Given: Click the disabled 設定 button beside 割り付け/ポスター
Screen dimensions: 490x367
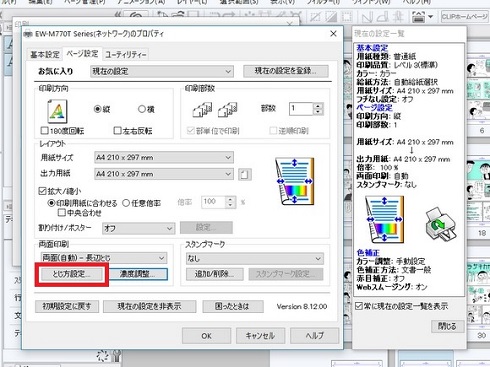Looking at the screenshot, I should (x=206, y=228).
